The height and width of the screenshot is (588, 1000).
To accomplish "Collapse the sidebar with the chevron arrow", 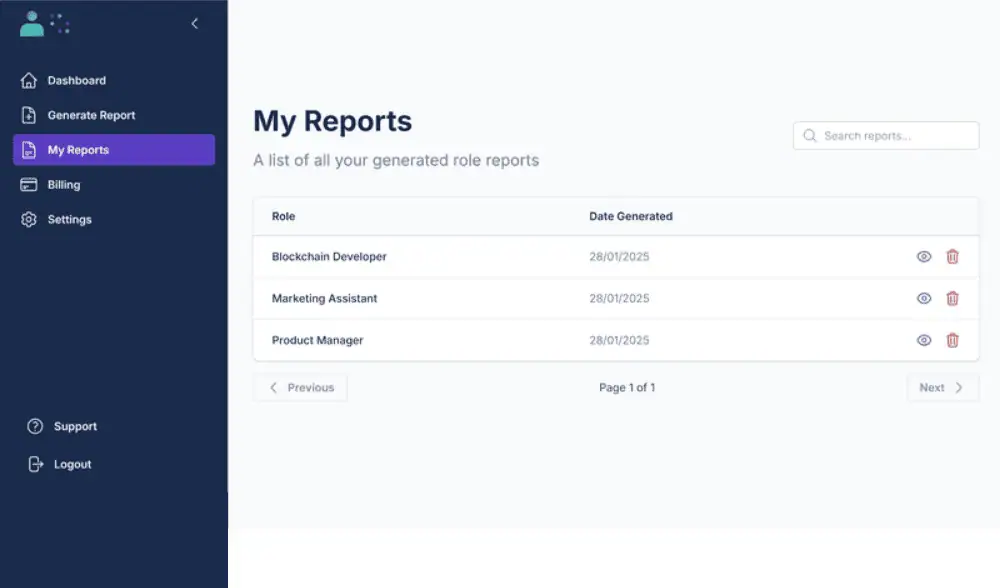I will click(x=195, y=23).
